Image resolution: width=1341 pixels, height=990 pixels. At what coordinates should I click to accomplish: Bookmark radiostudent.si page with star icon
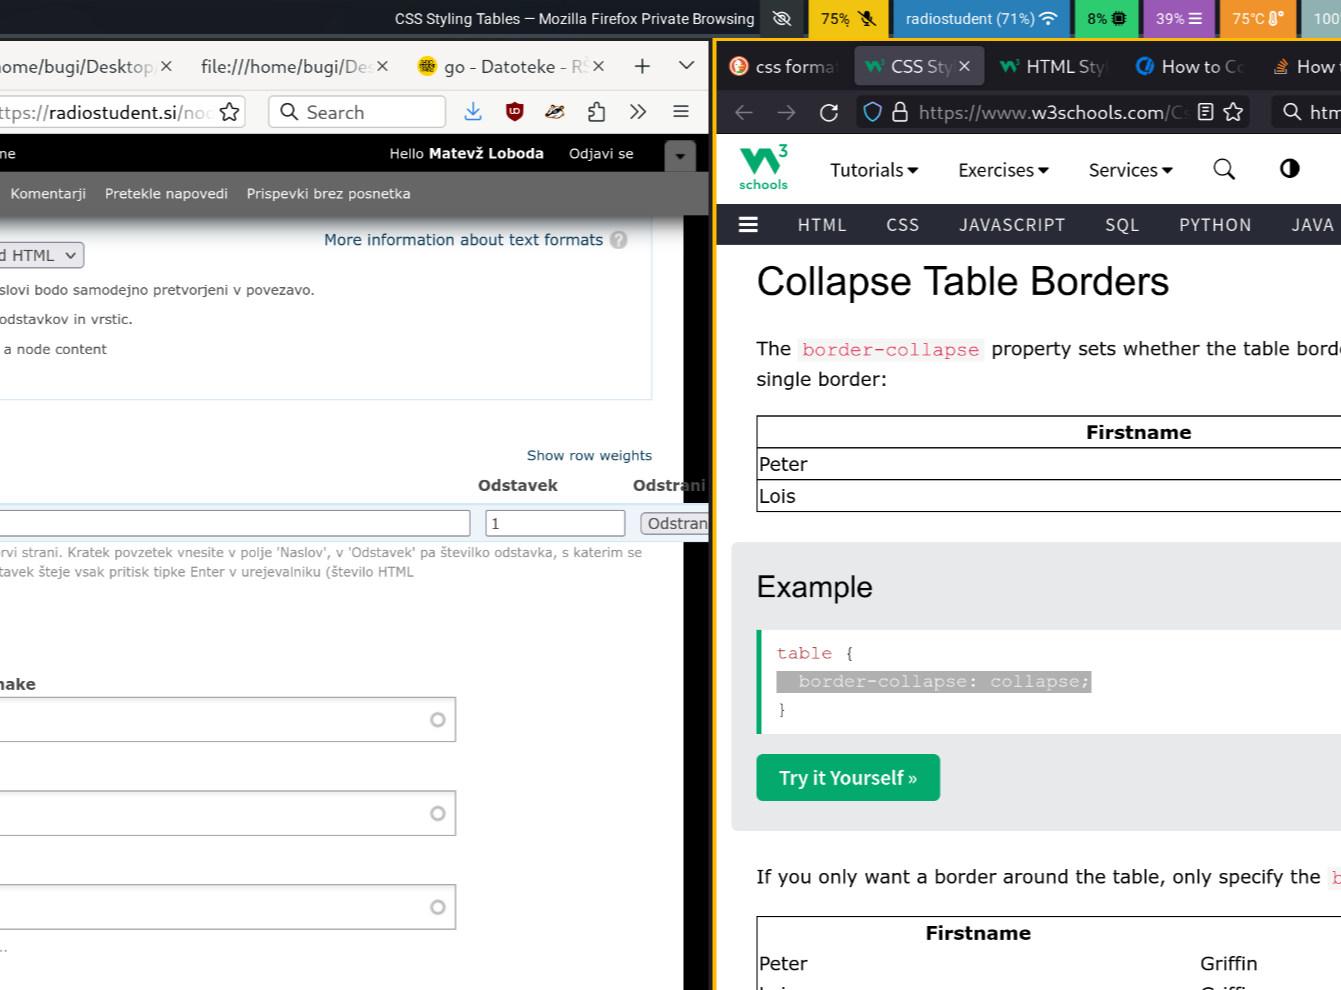(229, 112)
